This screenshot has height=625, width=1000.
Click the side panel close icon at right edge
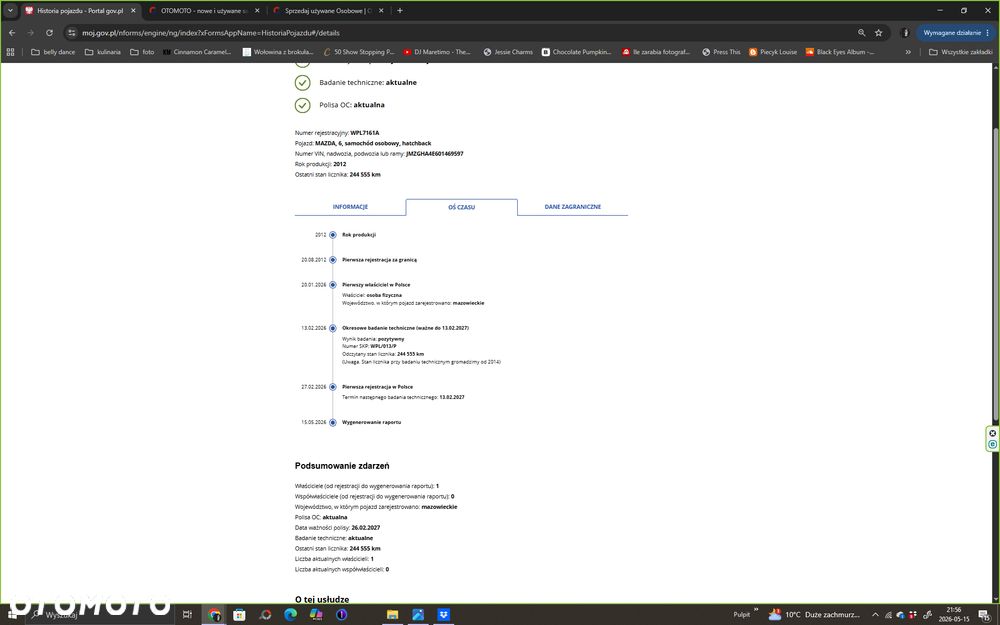pyautogui.click(x=992, y=433)
